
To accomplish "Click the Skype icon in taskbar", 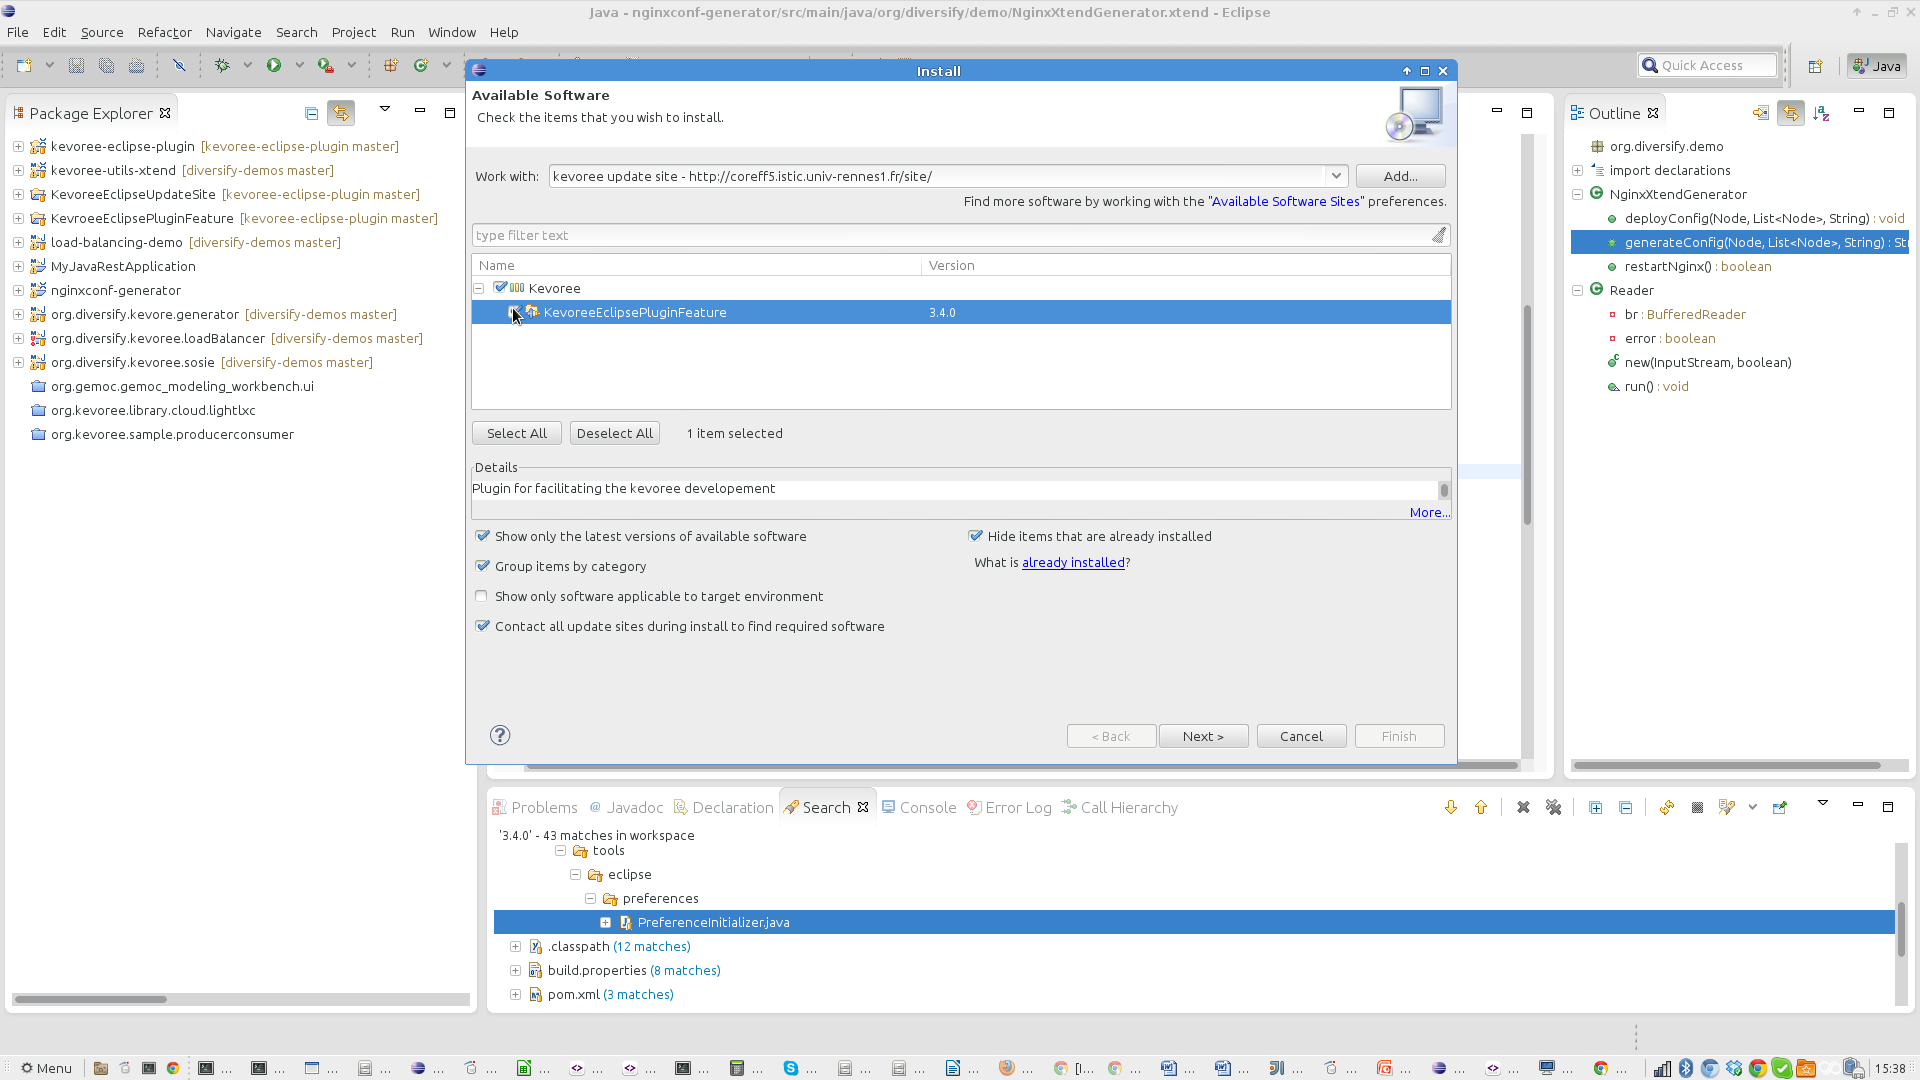I will 791,1068.
